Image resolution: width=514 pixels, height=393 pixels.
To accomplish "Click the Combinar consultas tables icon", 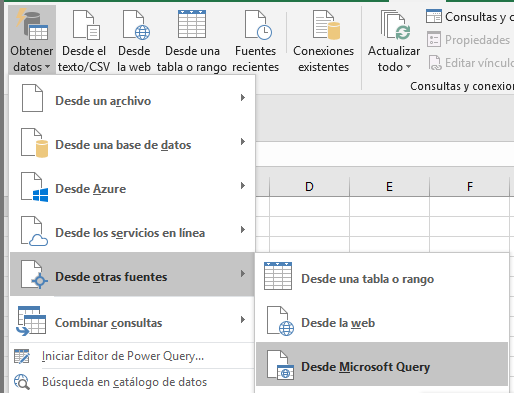I will click(x=31, y=320).
